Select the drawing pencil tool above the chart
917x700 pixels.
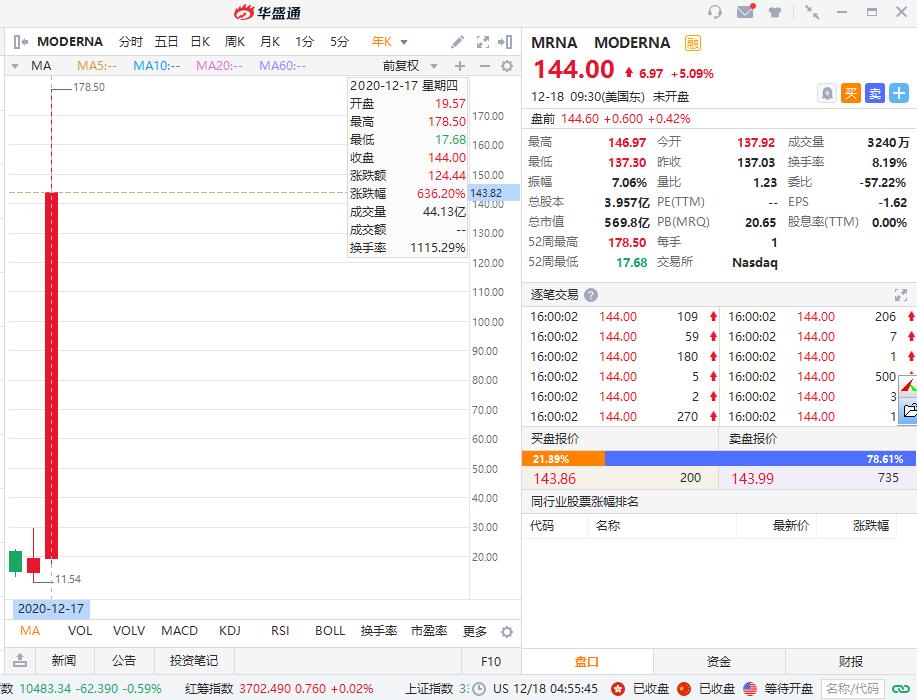pos(457,42)
